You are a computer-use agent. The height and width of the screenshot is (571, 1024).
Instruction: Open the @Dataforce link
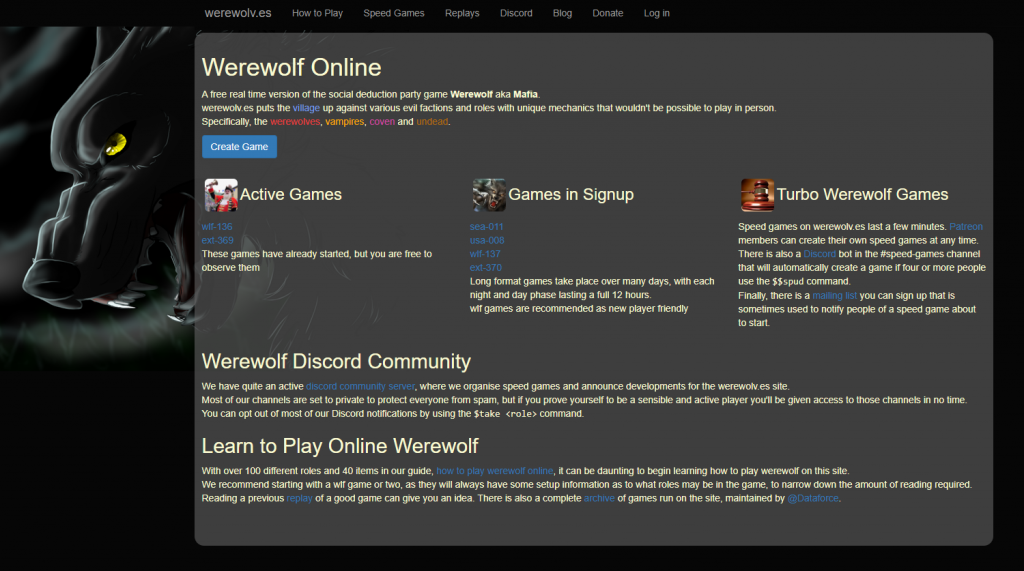(812, 498)
